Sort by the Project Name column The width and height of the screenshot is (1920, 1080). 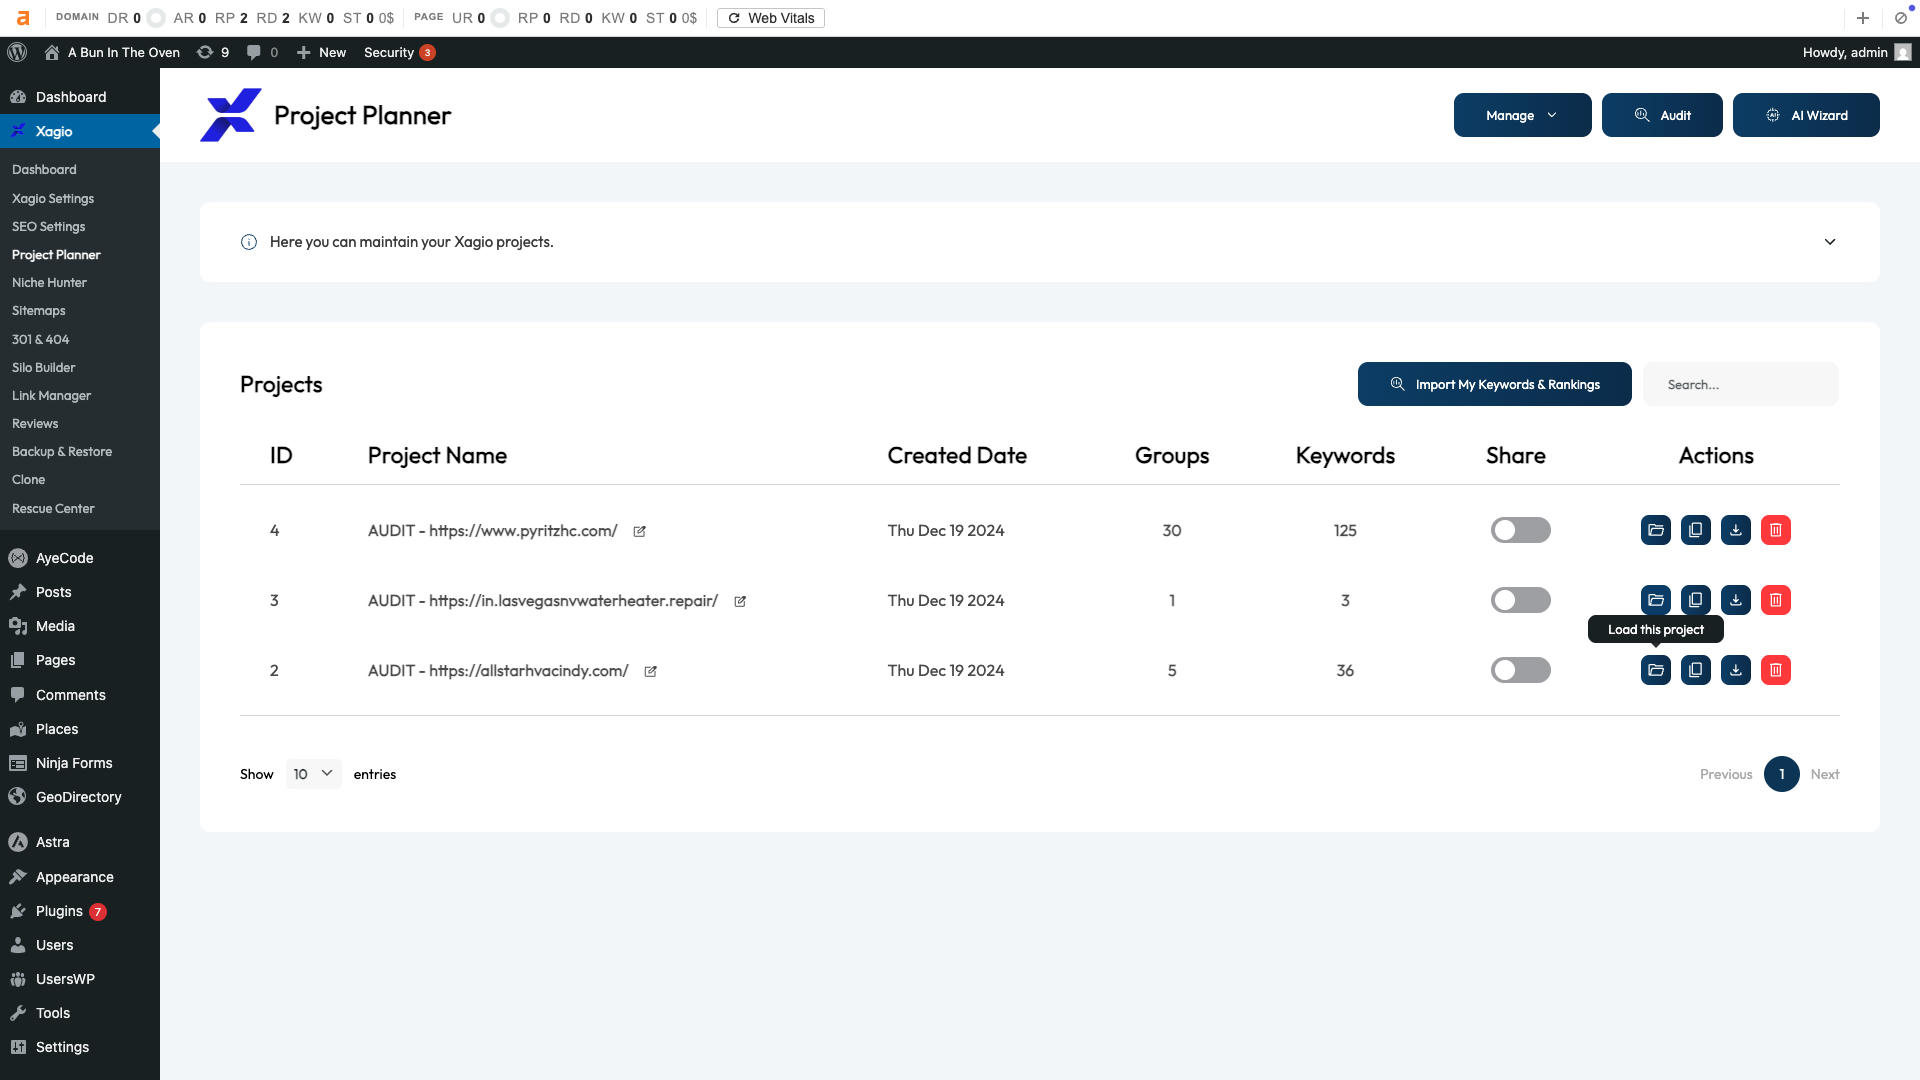coord(437,455)
